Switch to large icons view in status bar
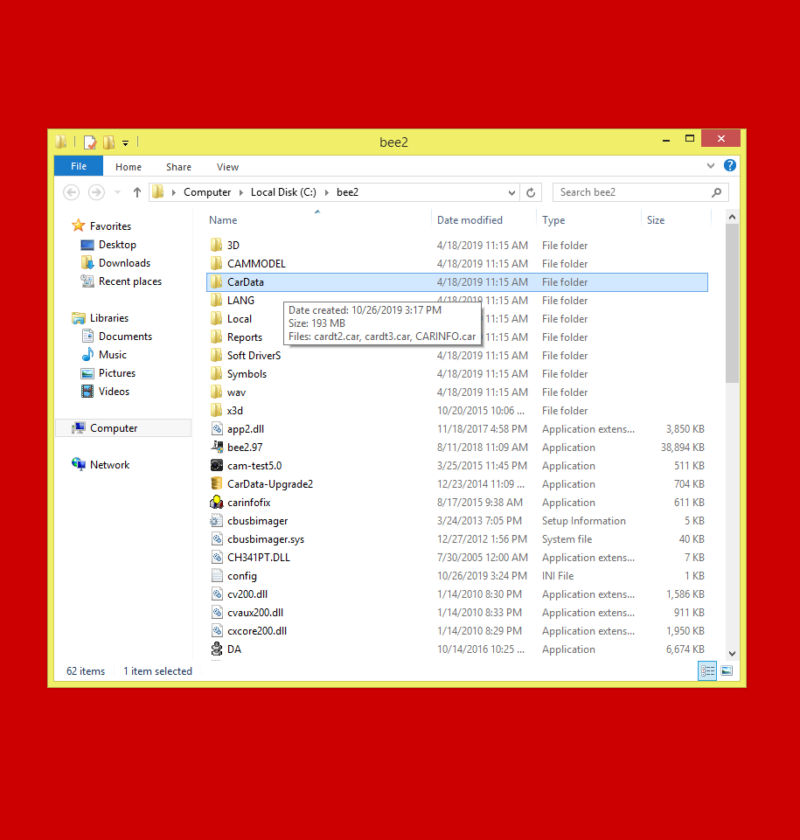Screen dimensions: 800x840 (727, 671)
